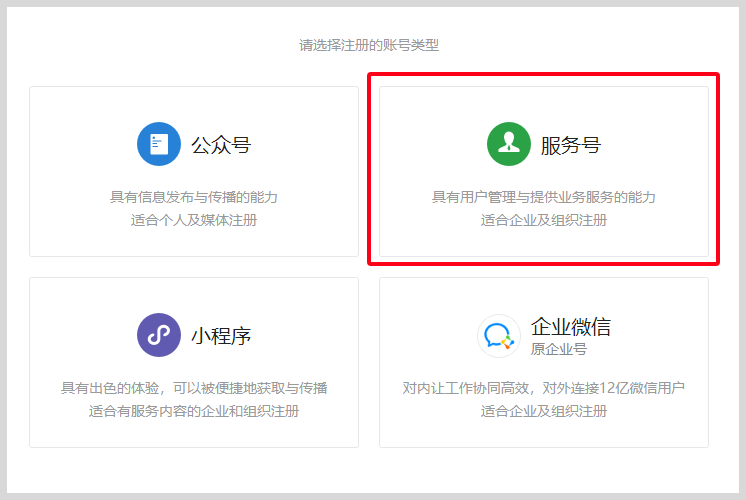Click the heading 请选择注册的账号类型
Viewport: 746px width, 500px height.
coord(369,45)
